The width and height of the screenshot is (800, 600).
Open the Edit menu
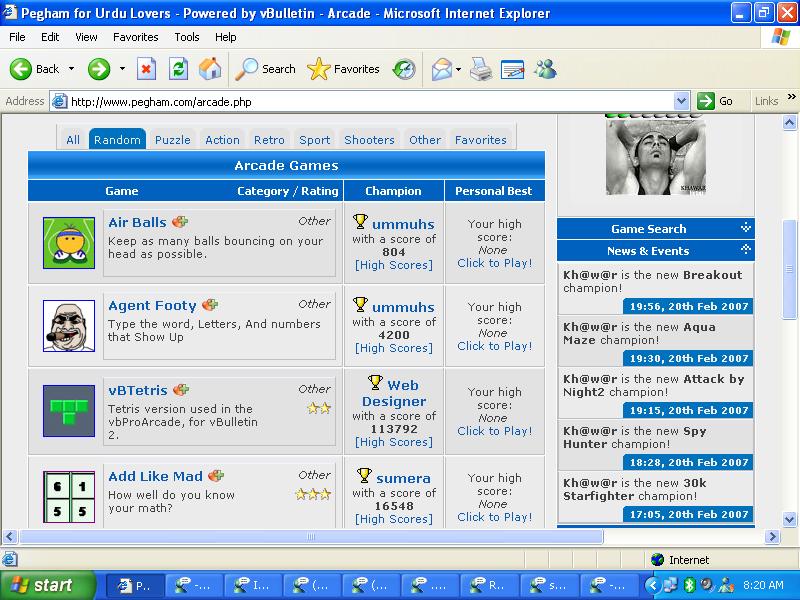(x=50, y=37)
